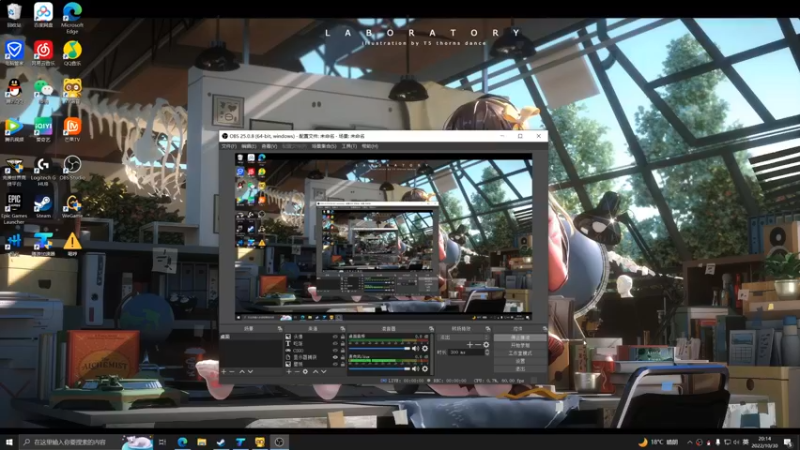The width and height of the screenshot is (800, 450).
Task: Remove scene transition with minus icon
Action: coord(478,345)
